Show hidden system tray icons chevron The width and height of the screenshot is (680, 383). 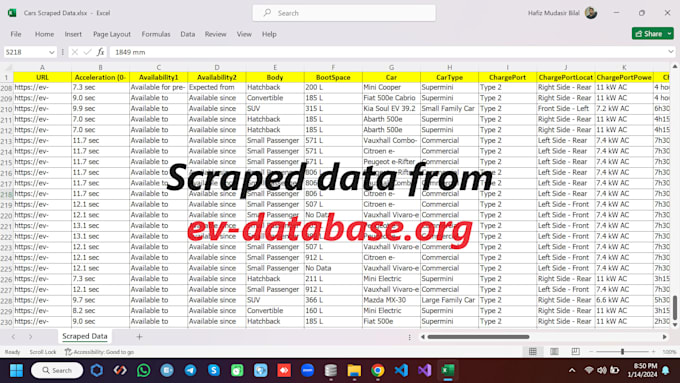coord(572,370)
